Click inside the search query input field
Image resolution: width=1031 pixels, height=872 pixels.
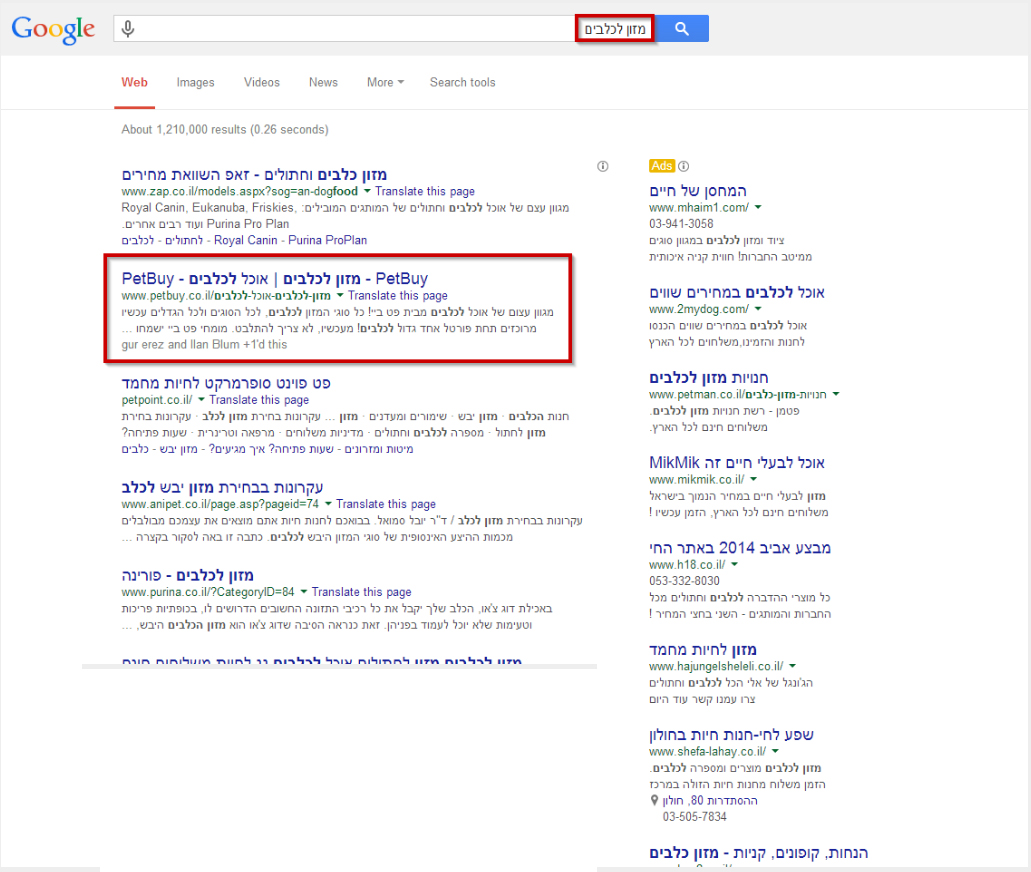(x=350, y=29)
